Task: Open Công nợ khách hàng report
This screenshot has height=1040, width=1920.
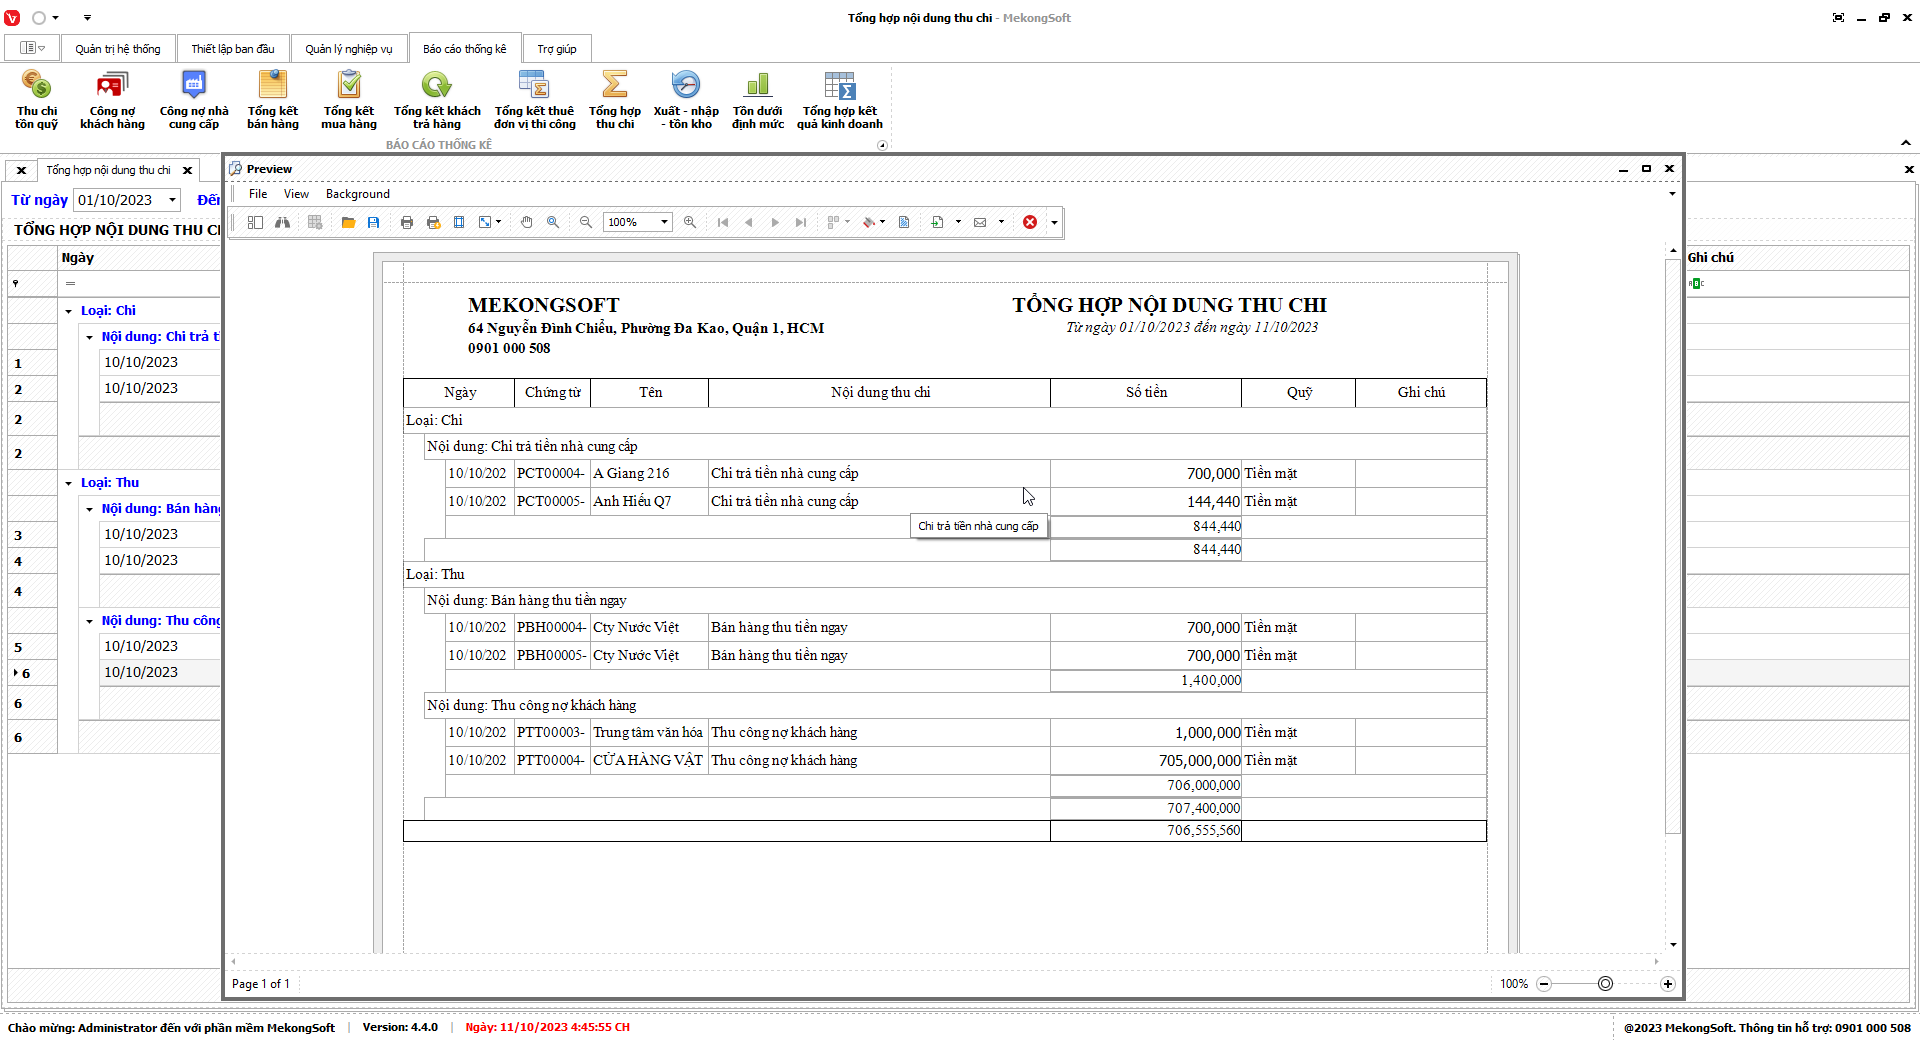Action: (112, 100)
